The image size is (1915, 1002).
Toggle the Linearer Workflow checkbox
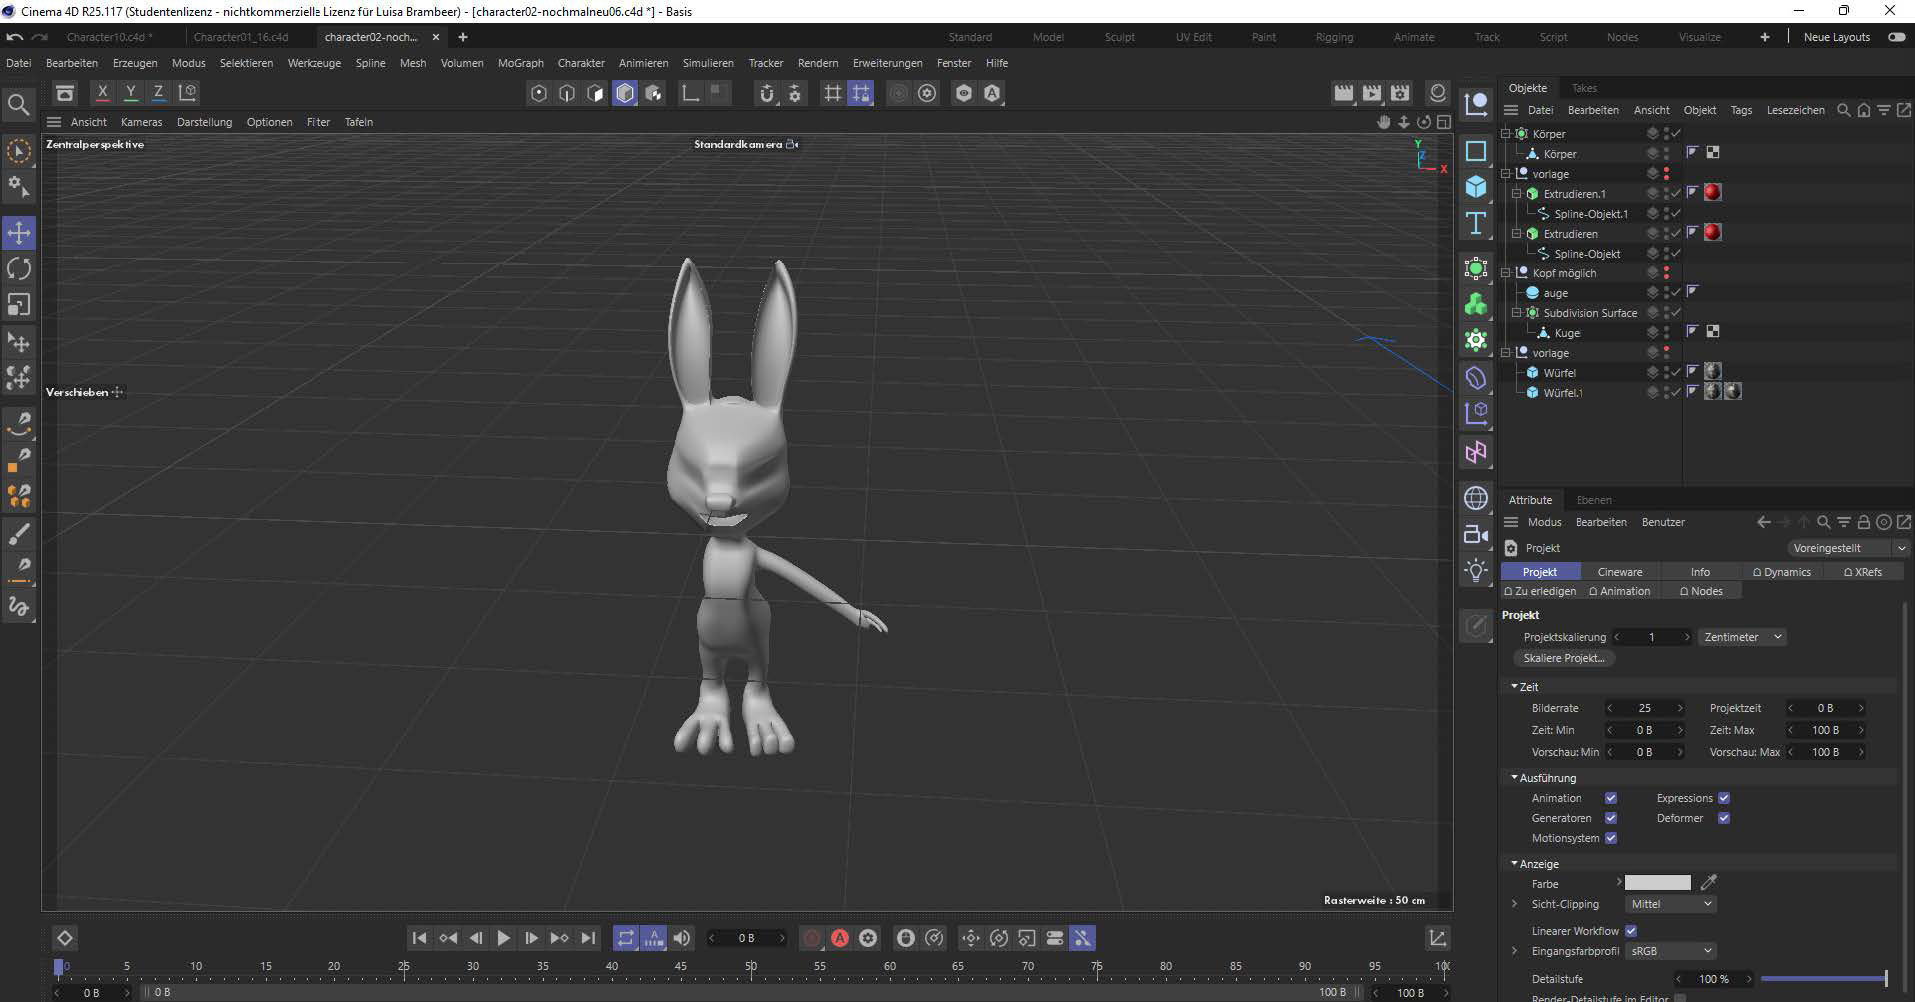click(1631, 931)
